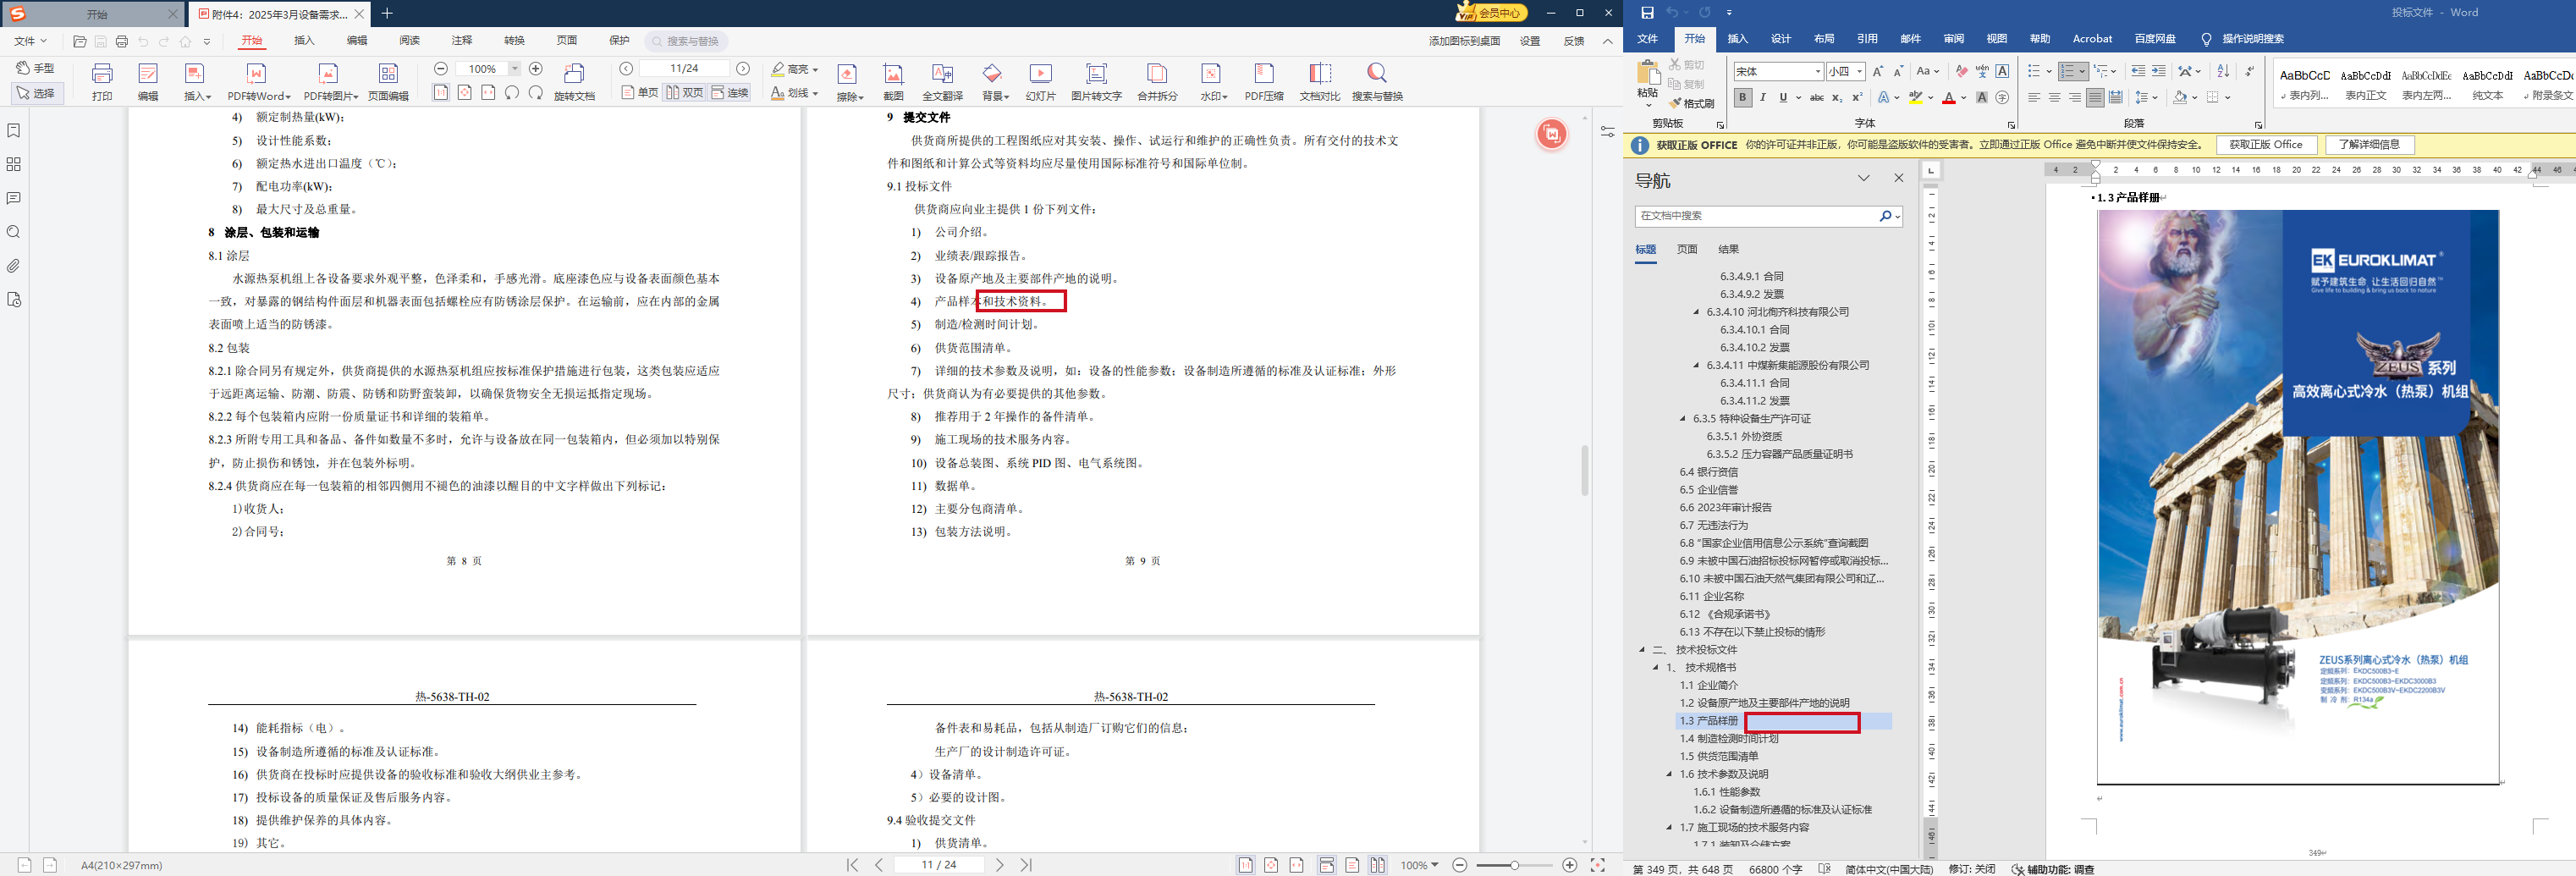Toggle continuous (连续) scrolling view
Viewport: 2576px width, 876px height.
pos(730,93)
